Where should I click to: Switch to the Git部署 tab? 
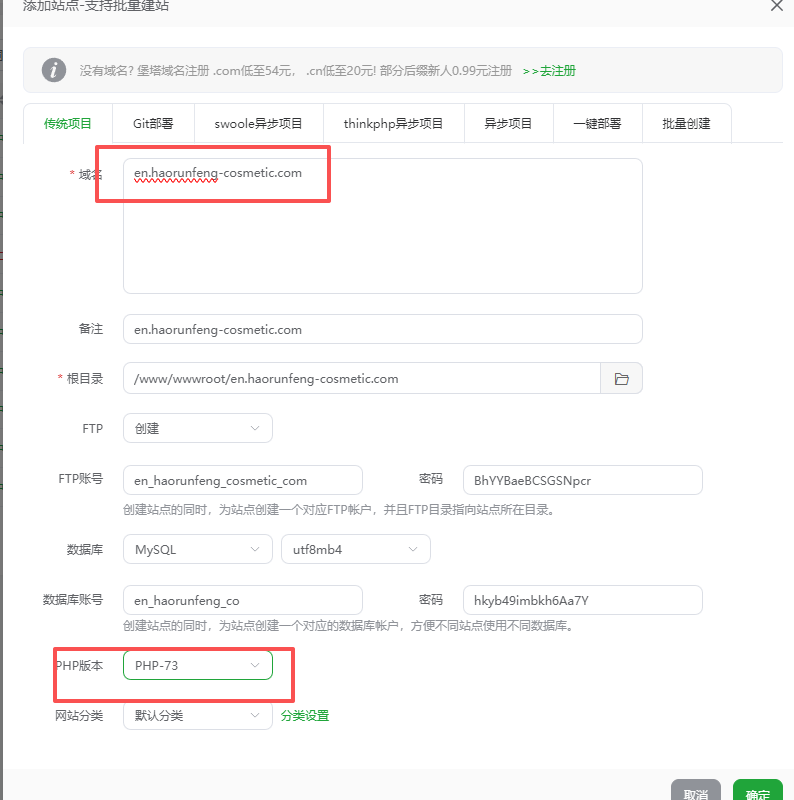[153, 123]
